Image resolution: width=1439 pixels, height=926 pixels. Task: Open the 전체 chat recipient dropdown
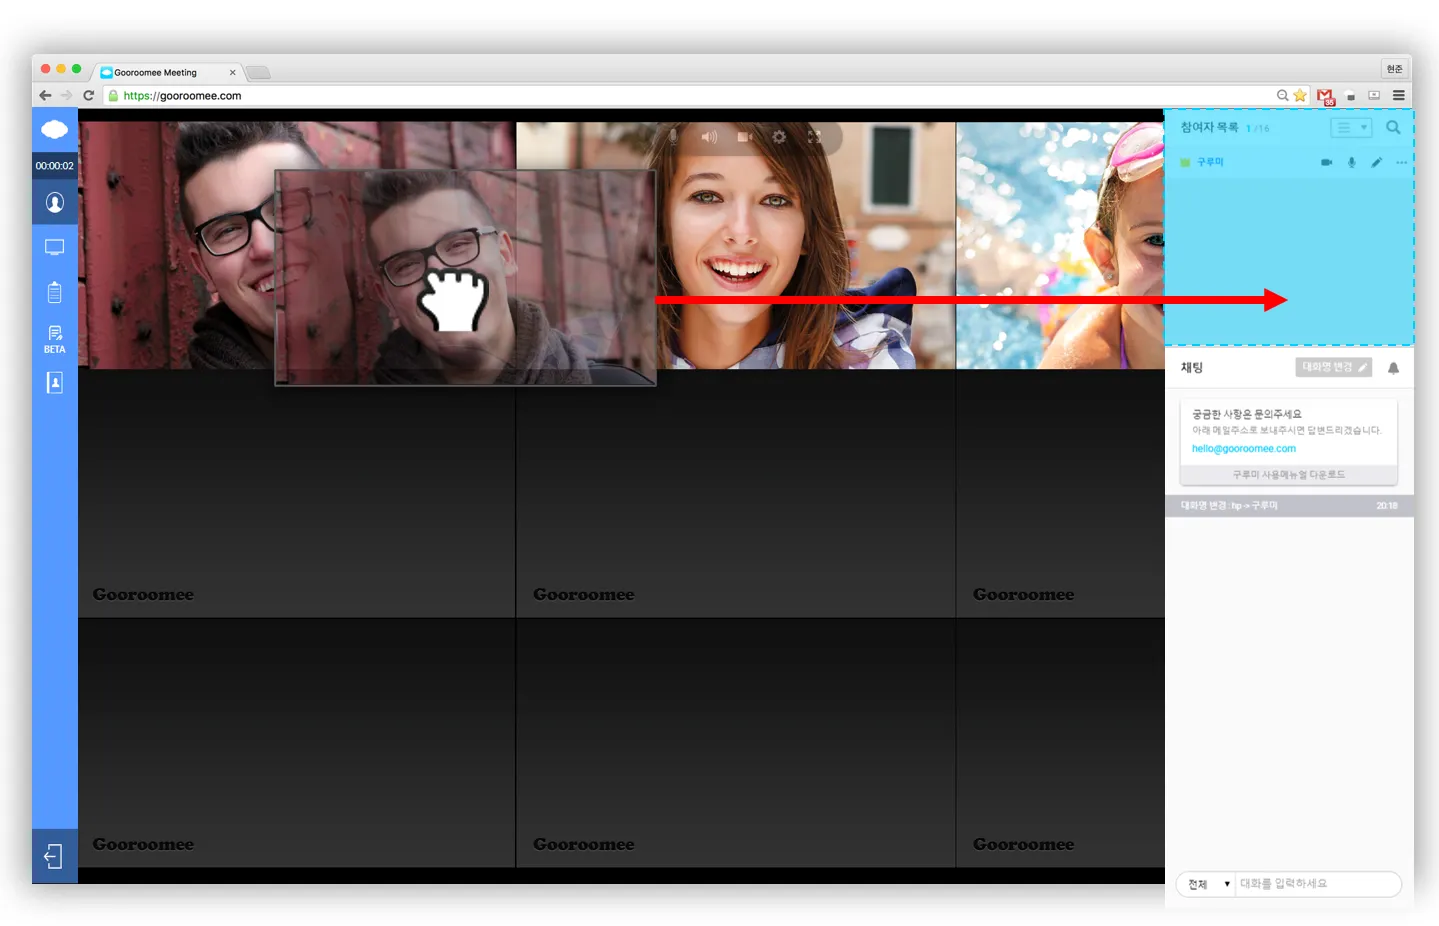(x=1208, y=884)
